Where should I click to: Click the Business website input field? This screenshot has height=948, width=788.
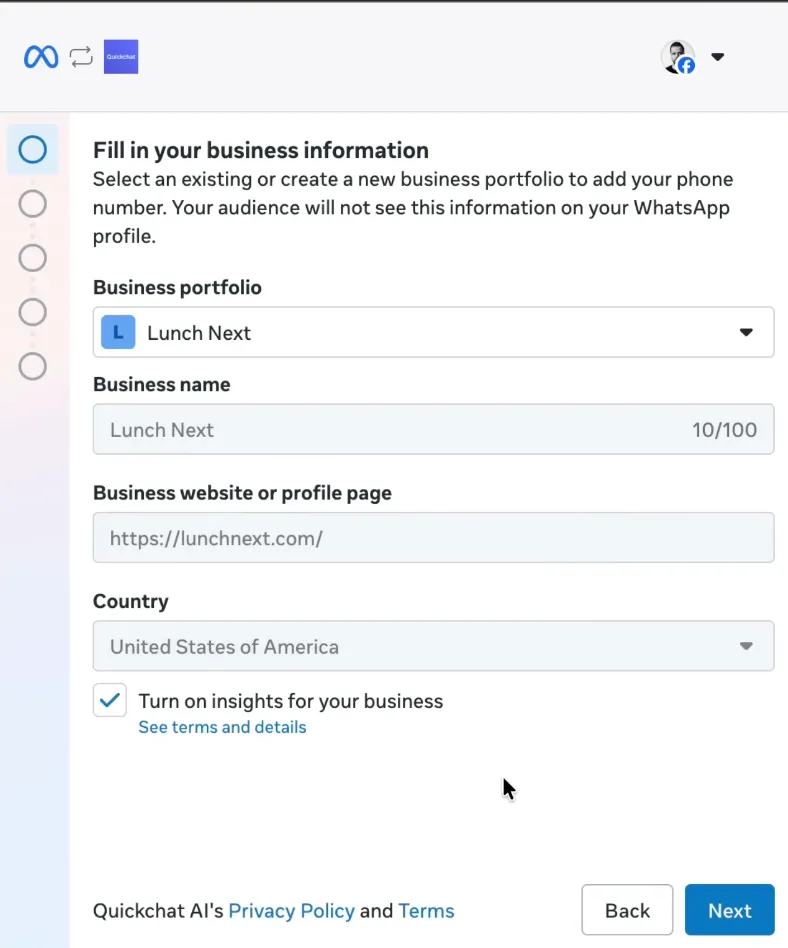point(433,537)
